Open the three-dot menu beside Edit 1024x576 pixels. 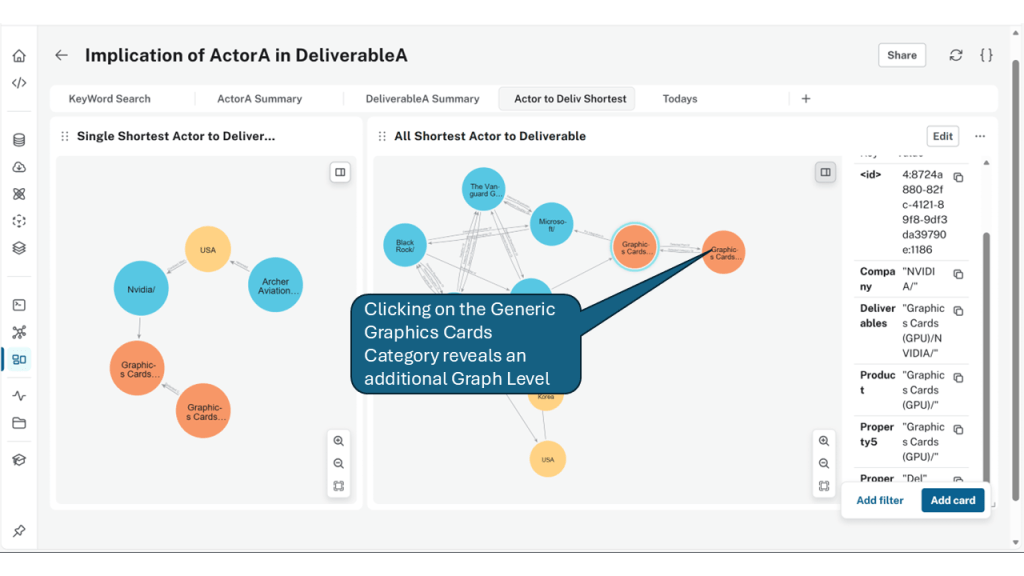click(x=980, y=136)
